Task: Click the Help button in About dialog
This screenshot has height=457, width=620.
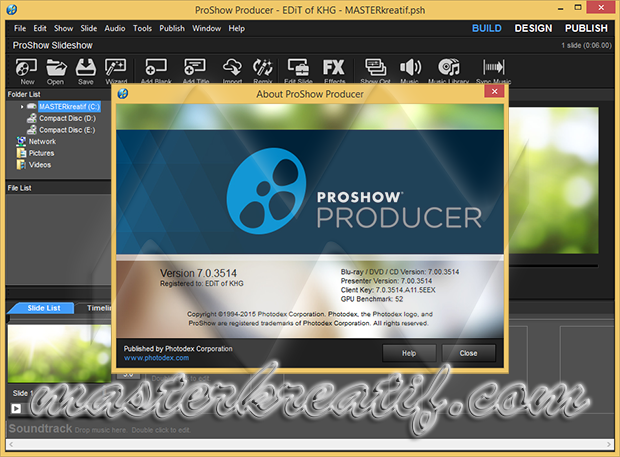Action: point(409,353)
